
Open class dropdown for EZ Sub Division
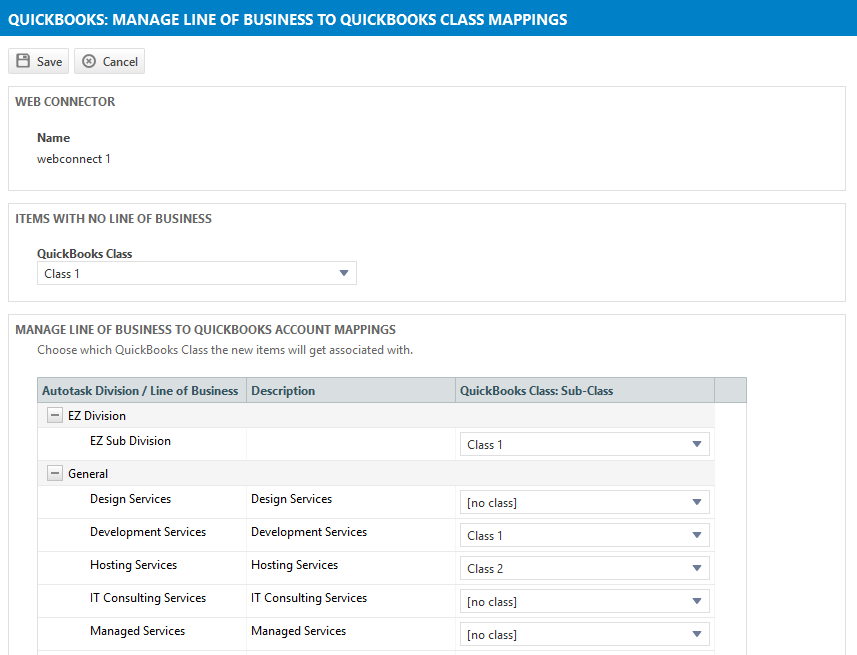point(584,445)
